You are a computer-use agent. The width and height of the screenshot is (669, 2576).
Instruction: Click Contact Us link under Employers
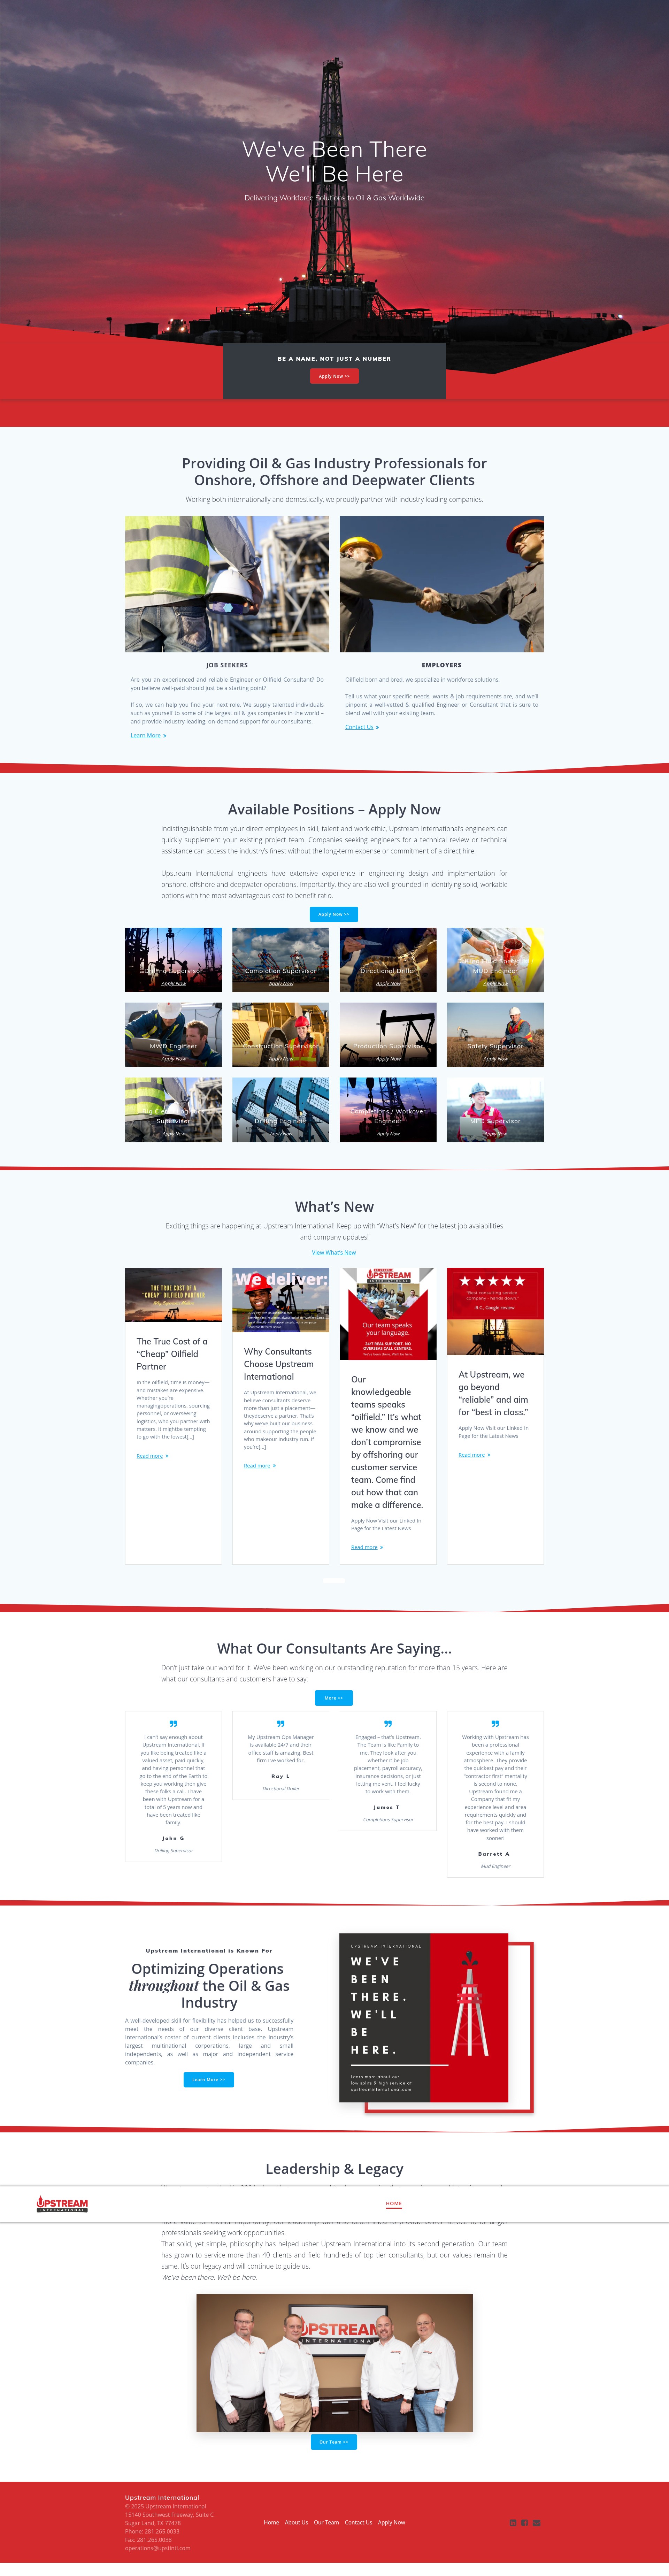point(362,727)
